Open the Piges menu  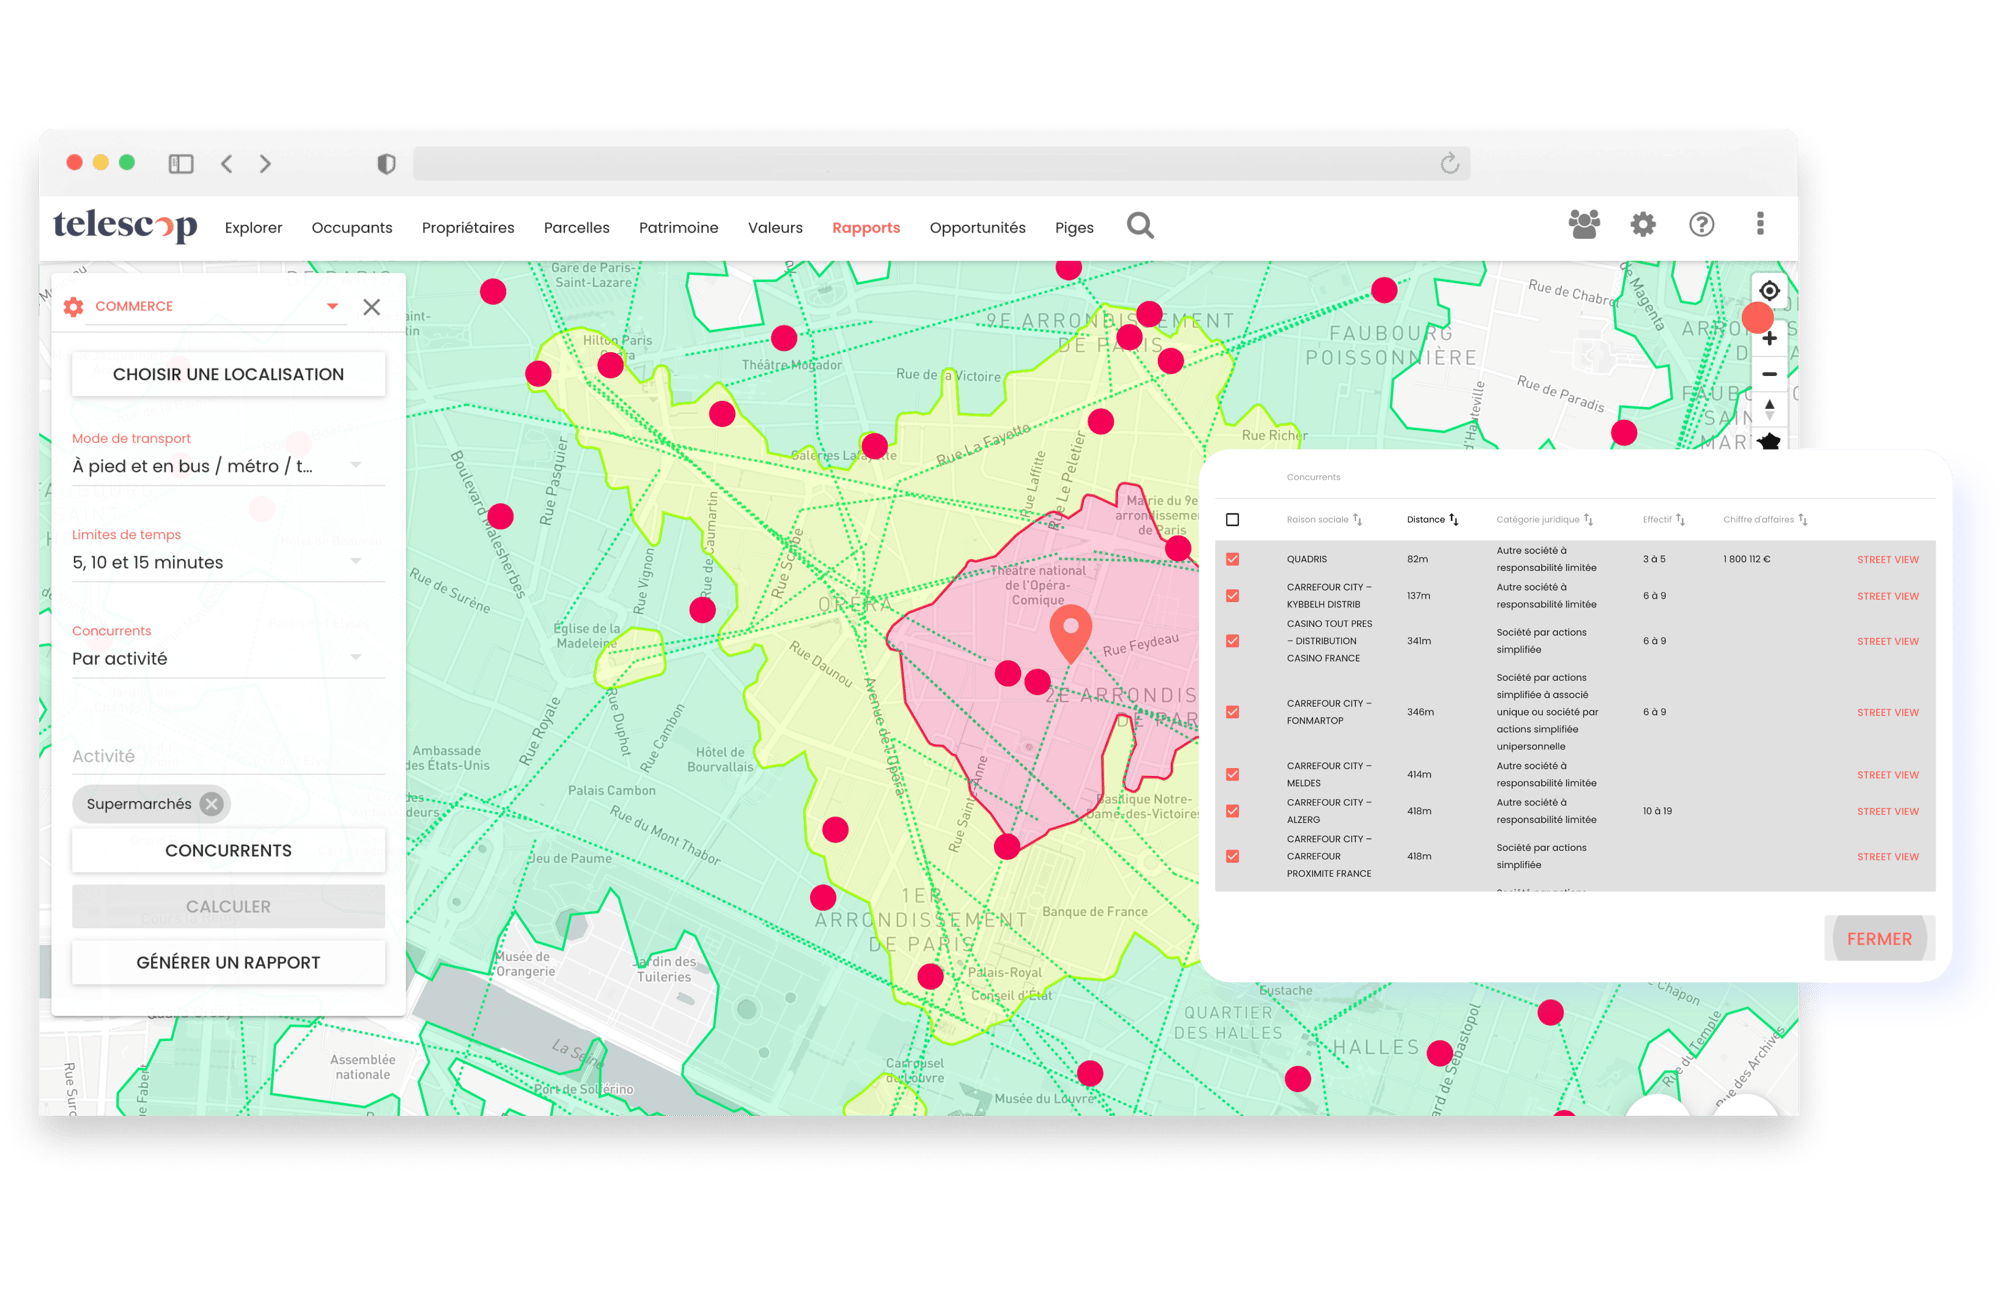tap(1074, 228)
